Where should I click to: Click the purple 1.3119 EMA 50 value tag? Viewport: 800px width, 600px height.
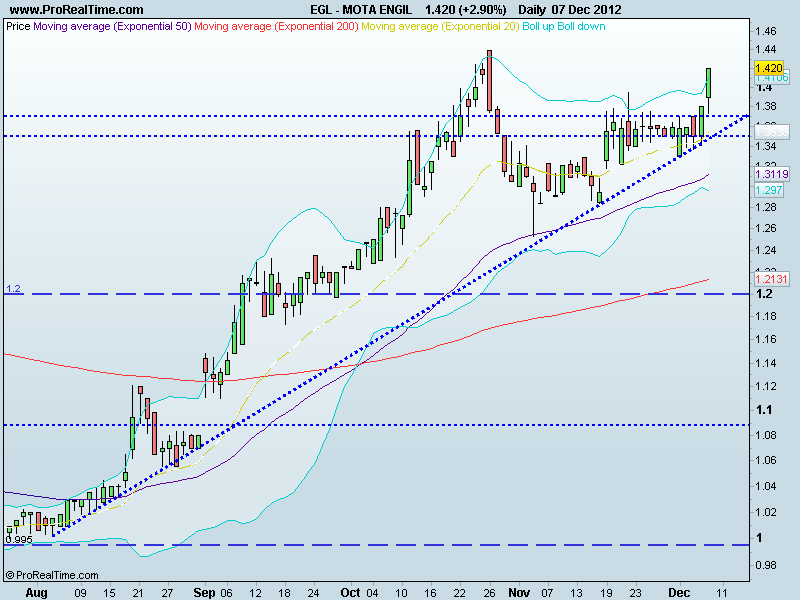point(771,174)
